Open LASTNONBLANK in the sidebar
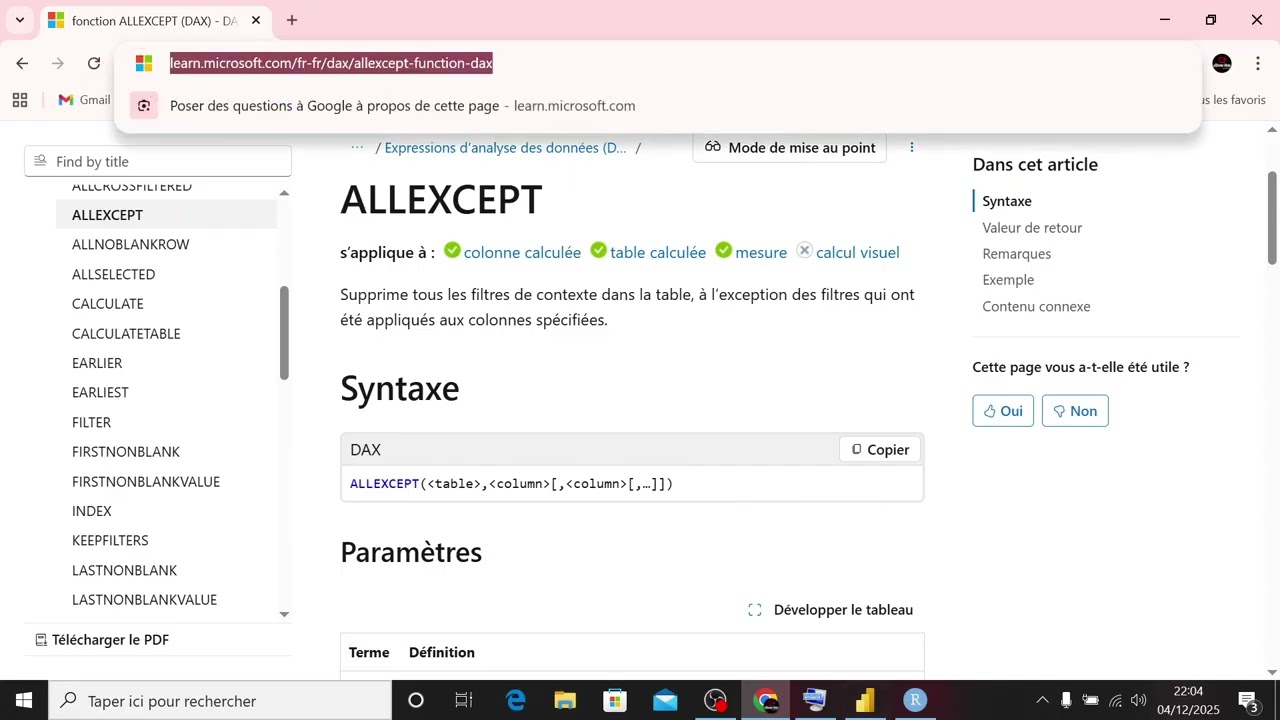 (x=124, y=570)
